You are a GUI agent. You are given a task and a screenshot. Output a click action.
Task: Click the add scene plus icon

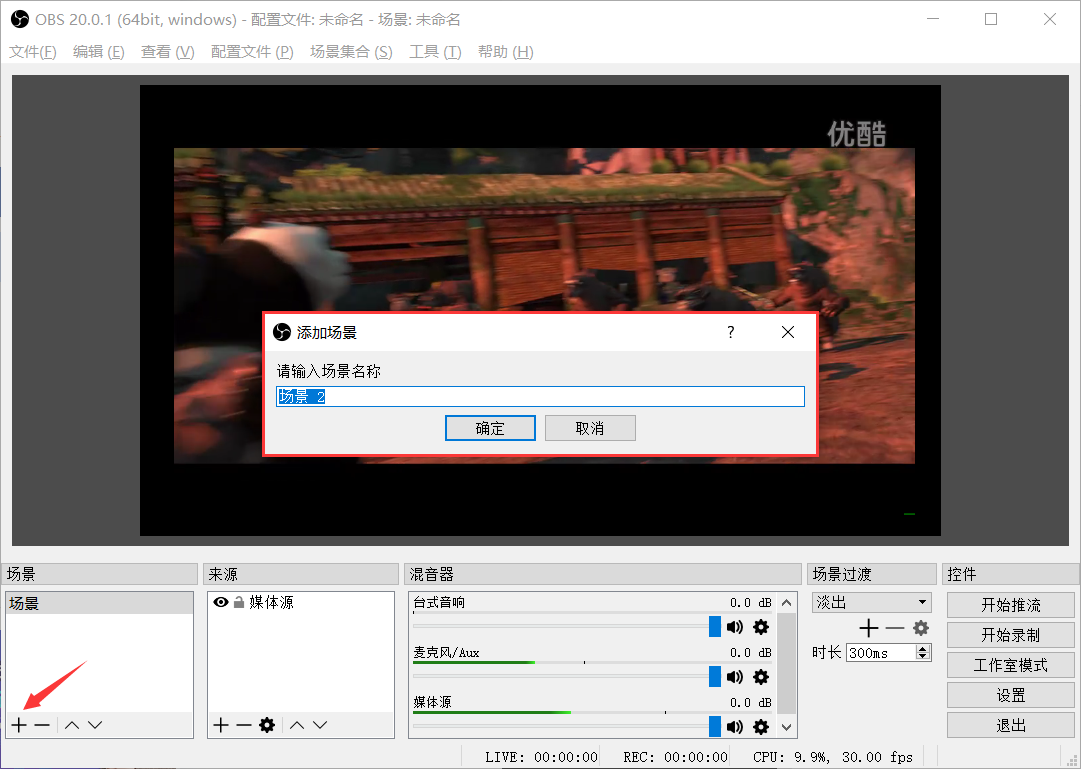coord(19,725)
